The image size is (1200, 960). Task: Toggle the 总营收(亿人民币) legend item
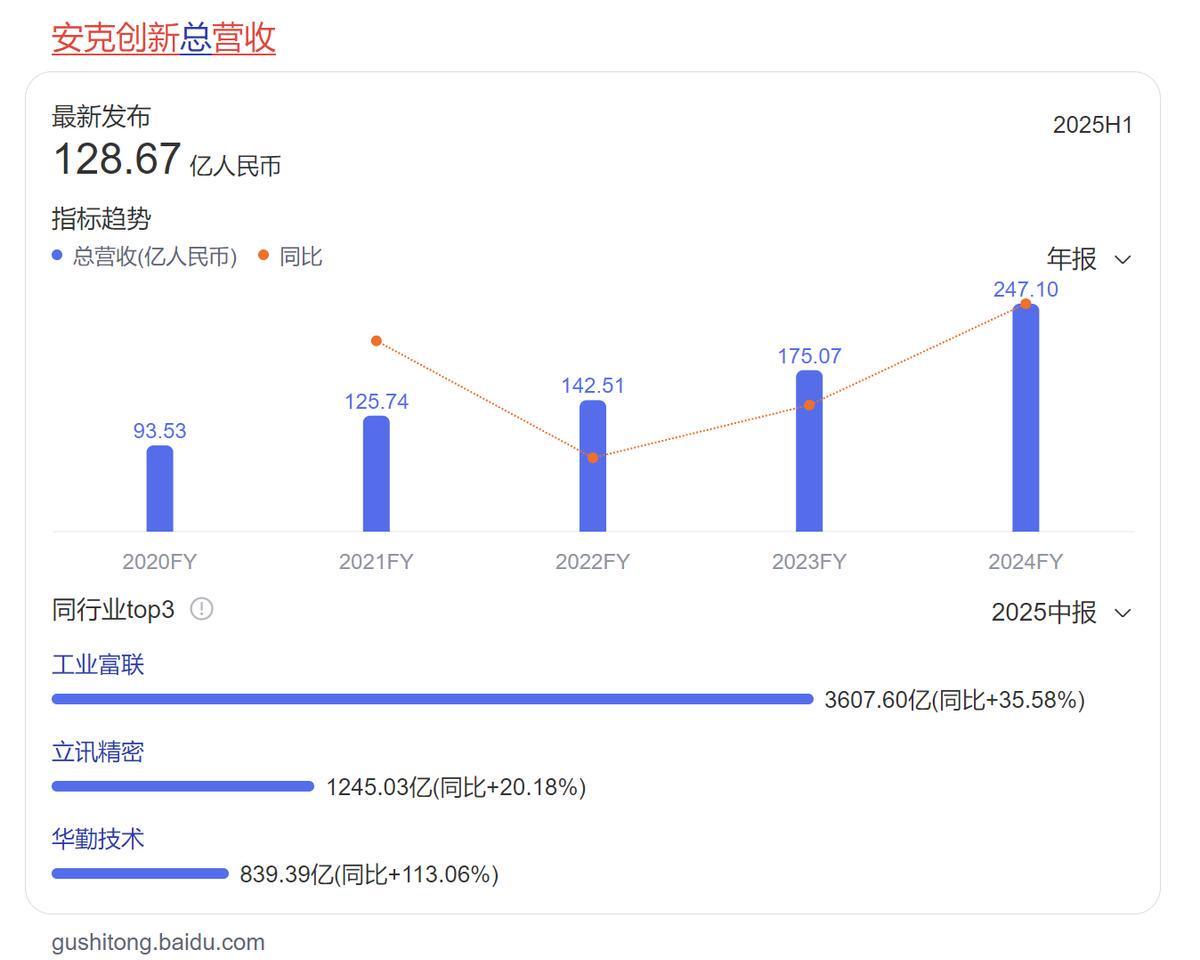tap(145, 256)
